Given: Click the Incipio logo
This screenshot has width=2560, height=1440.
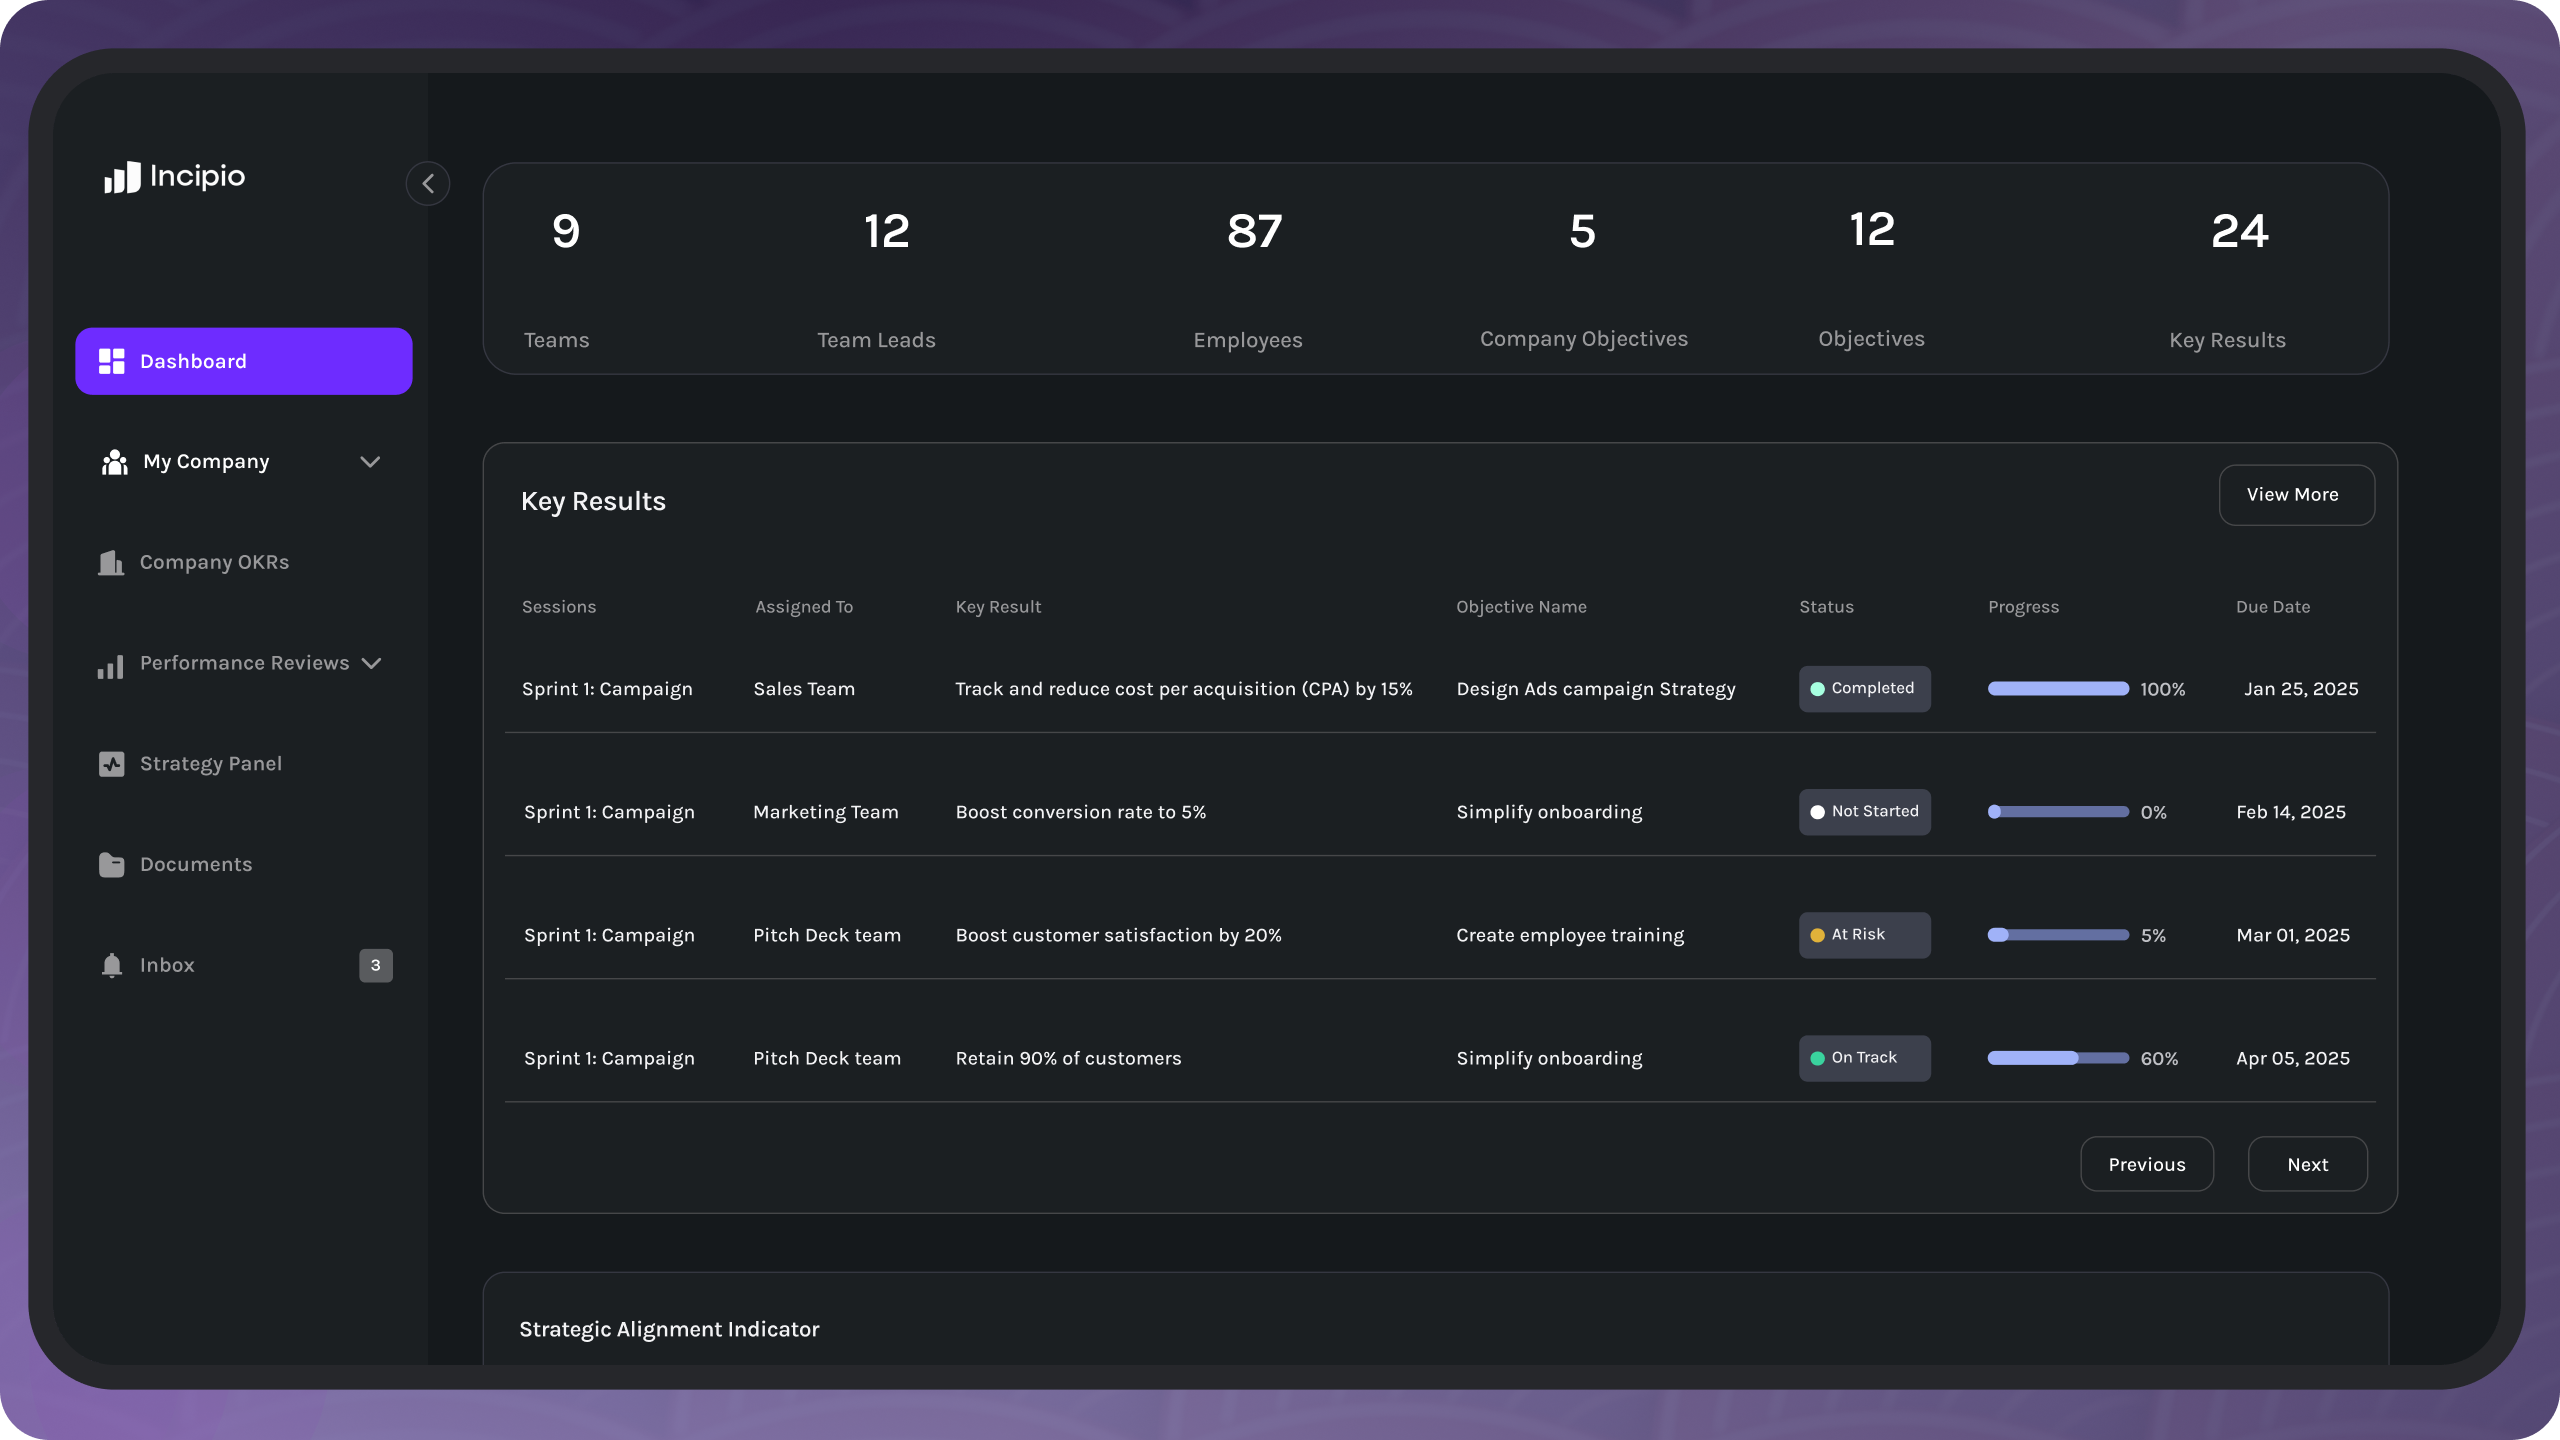Looking at the screenshot, I should (x=173, y=178).
